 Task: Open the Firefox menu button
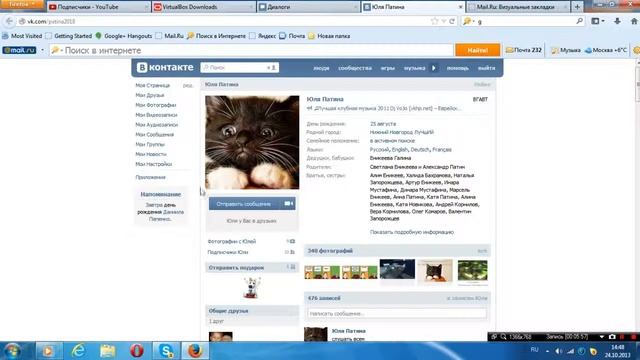(22, 4)
